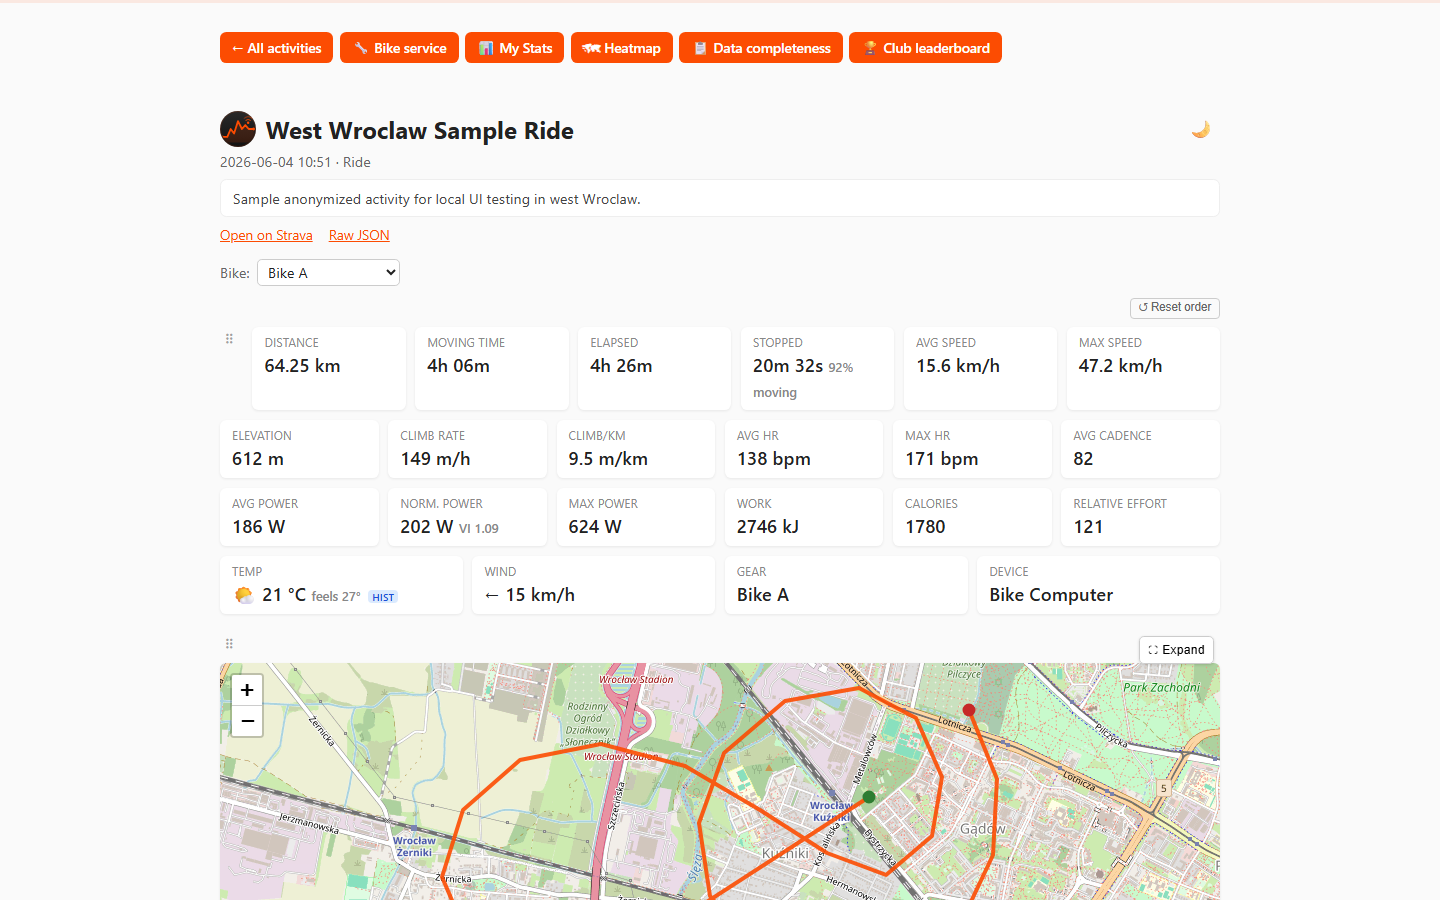Click the Moving Time 4h 06m card

[492, 368]
